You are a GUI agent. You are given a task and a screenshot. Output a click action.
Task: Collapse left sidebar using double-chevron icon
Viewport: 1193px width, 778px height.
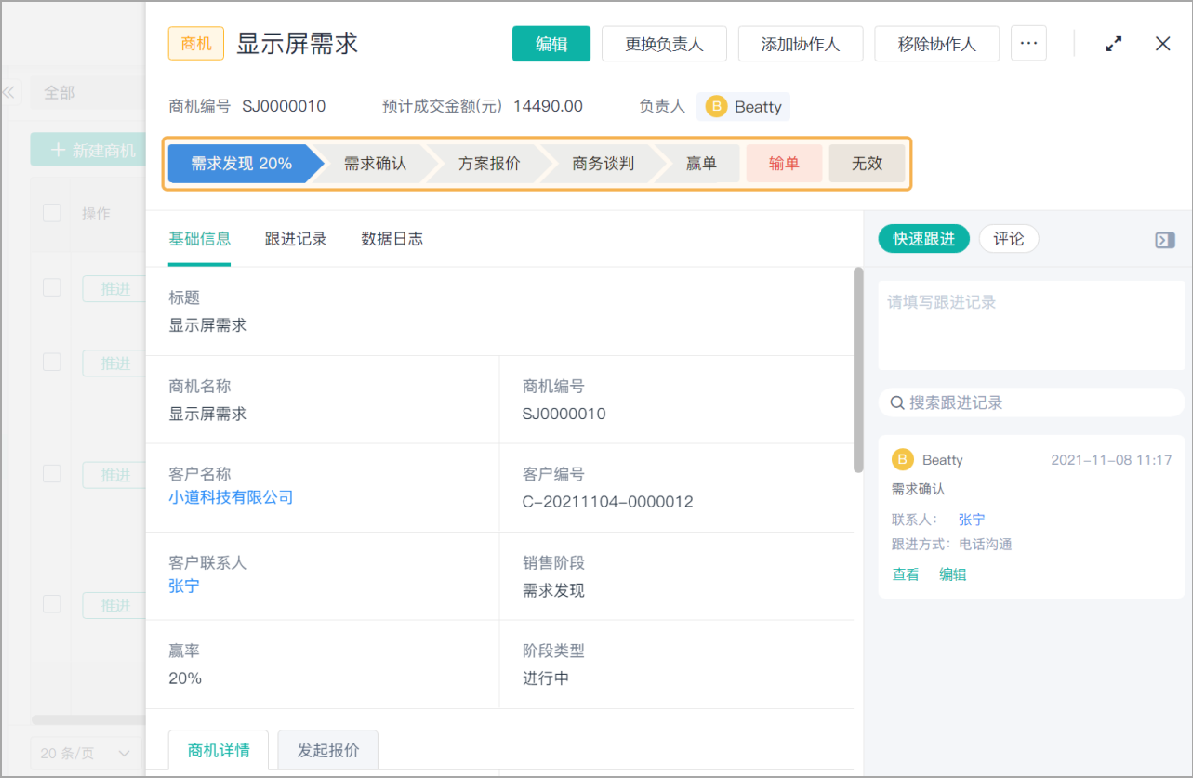[10, 92]
